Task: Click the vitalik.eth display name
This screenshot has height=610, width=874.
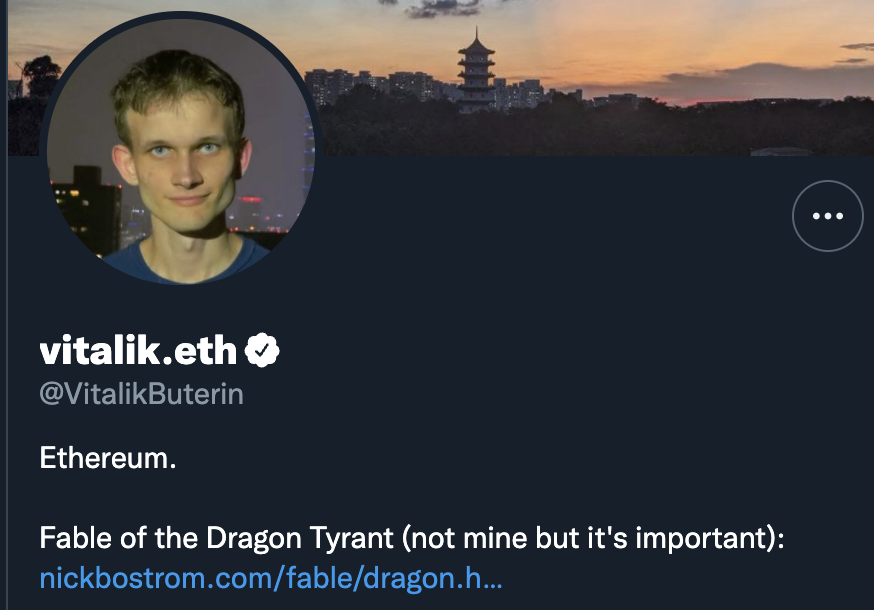Action: (x=138, y=350)
